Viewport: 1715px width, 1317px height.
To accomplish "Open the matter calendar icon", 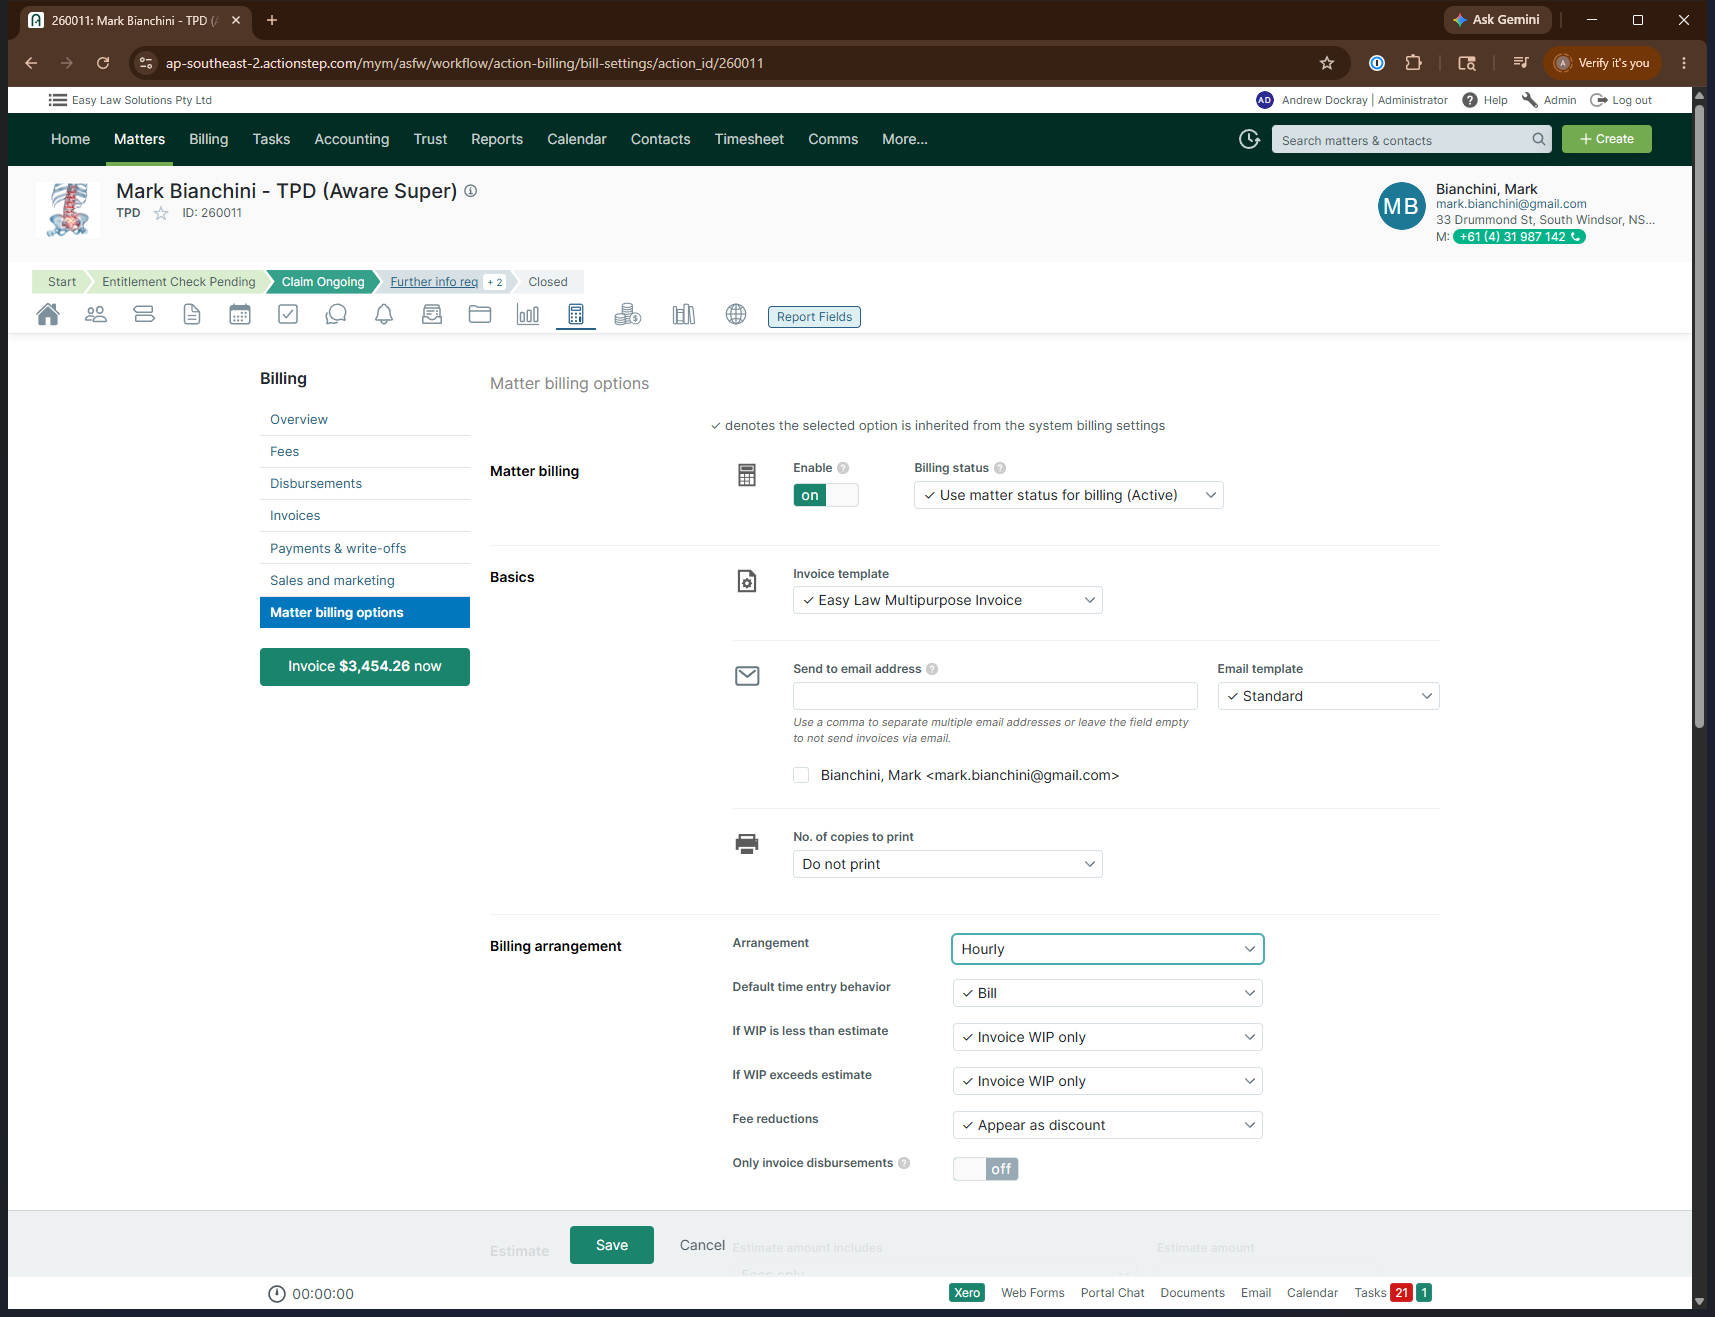I will 240,315.
